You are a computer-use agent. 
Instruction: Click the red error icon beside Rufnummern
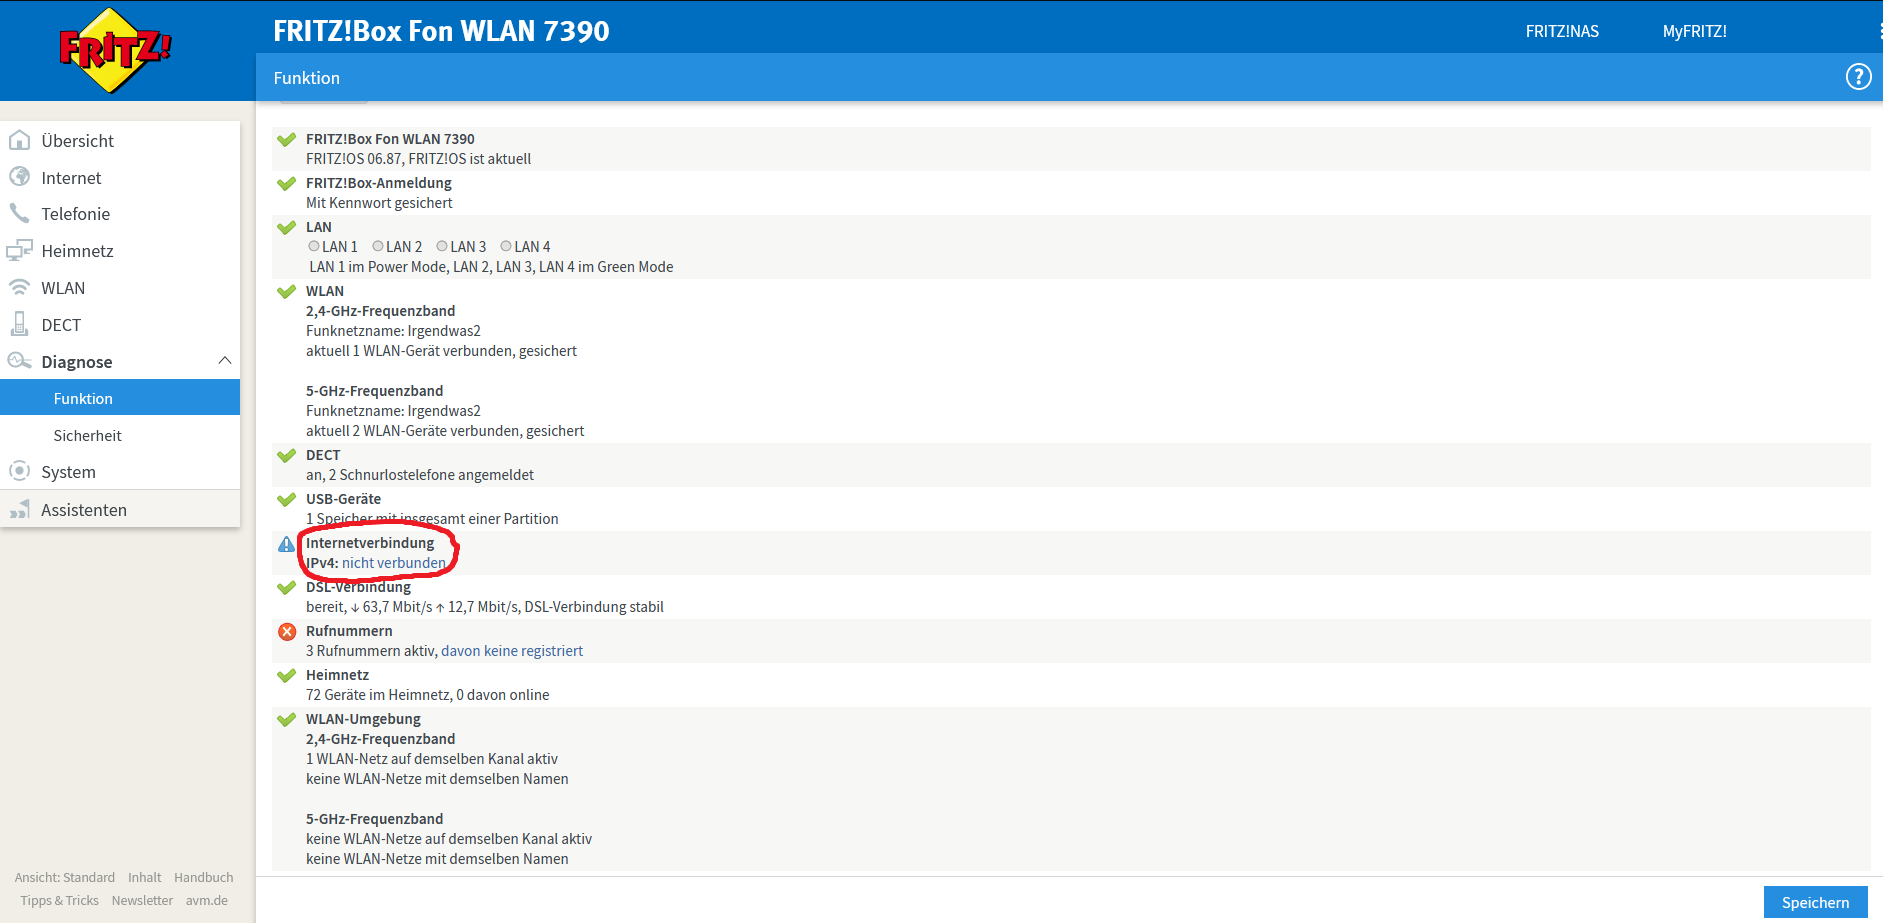click(x=287, y=631)
